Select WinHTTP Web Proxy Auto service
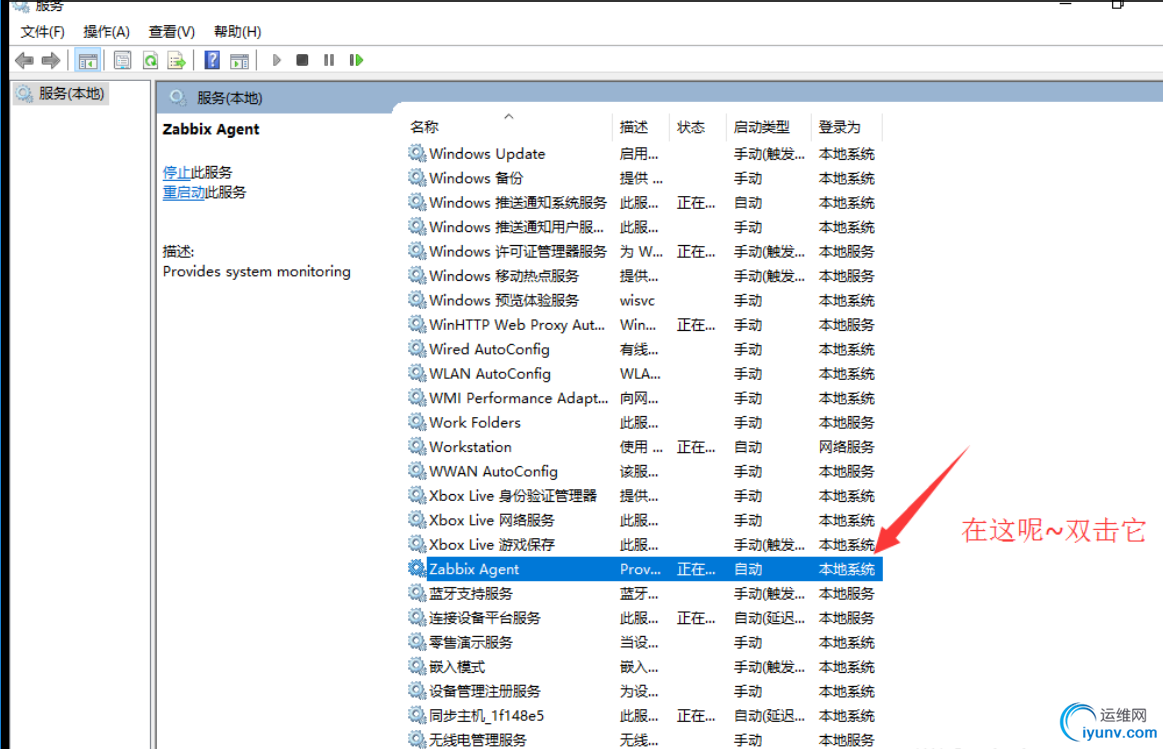The height and width of the screenshot is (749, 1163). pyautogui.click(x=644, y=325)
